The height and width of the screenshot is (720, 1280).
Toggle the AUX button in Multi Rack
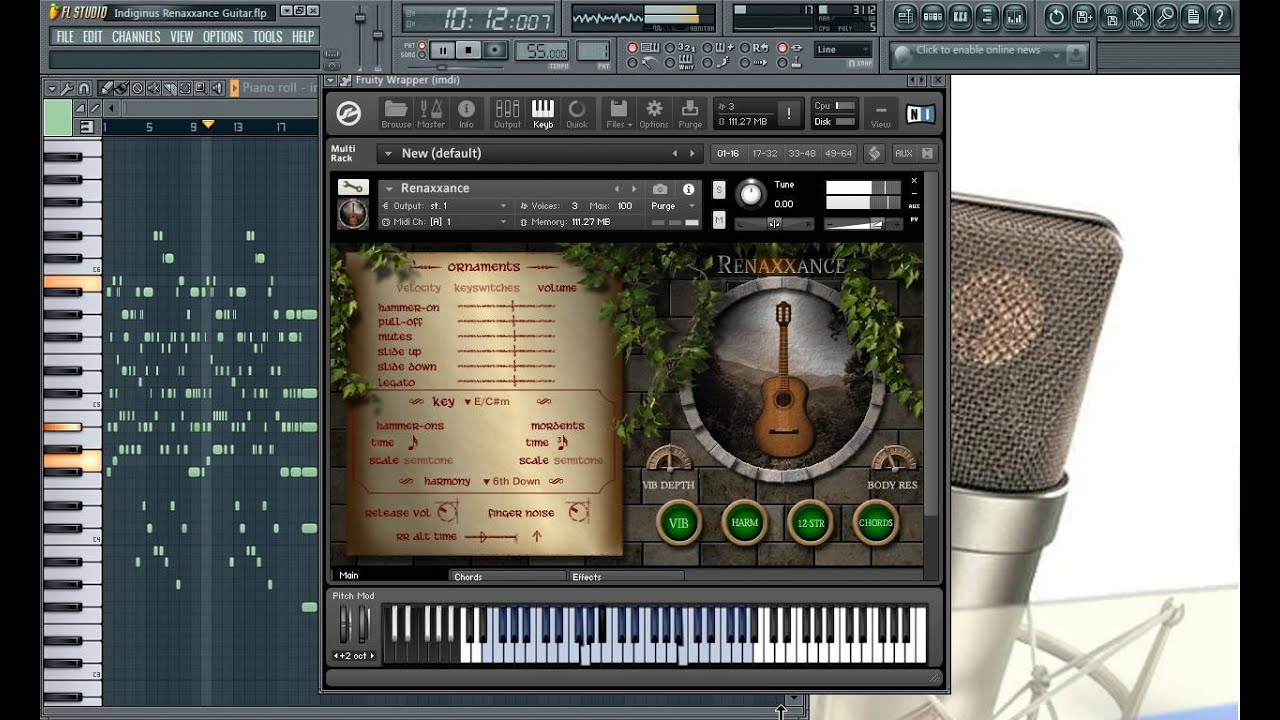[x=904, y=153]
